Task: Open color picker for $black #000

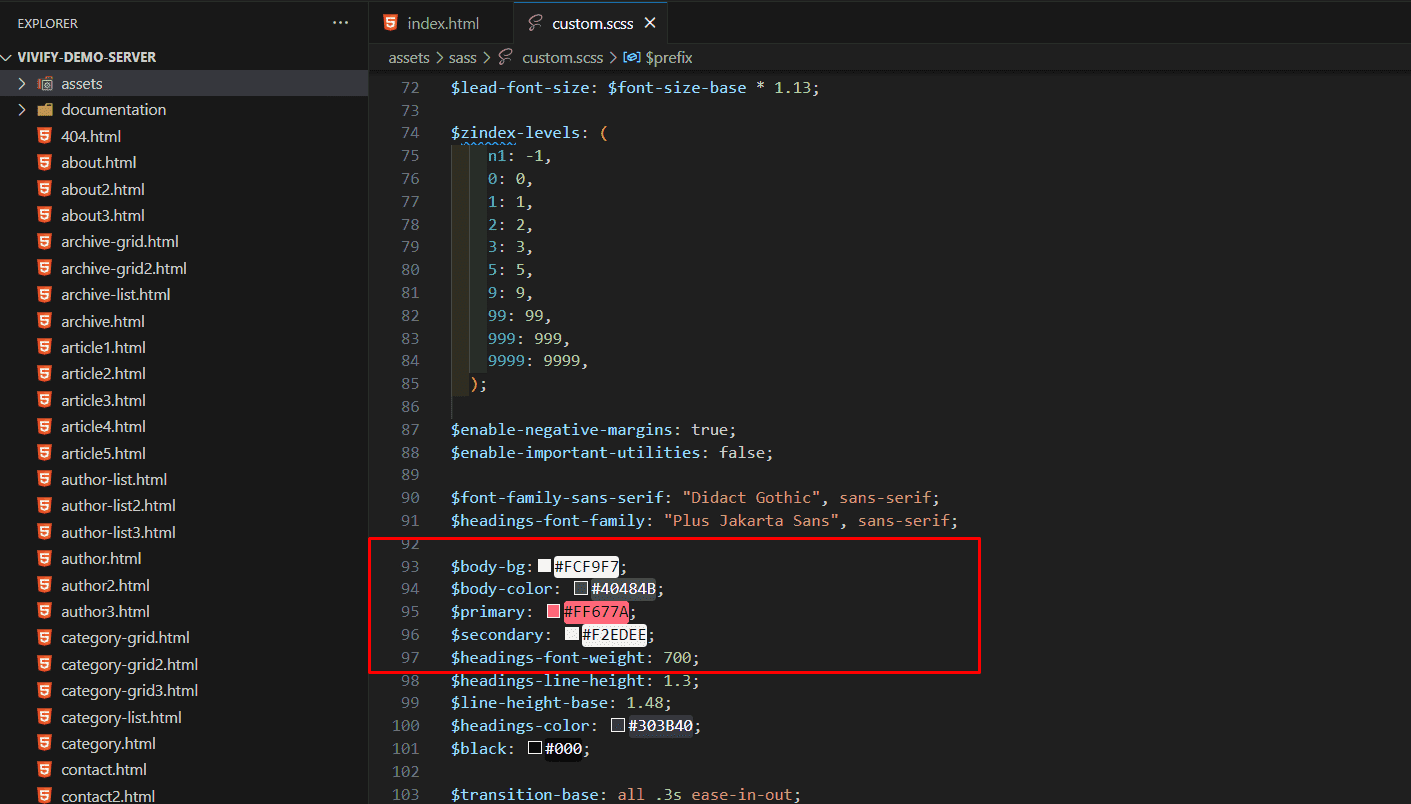Action: click(535, 748)
